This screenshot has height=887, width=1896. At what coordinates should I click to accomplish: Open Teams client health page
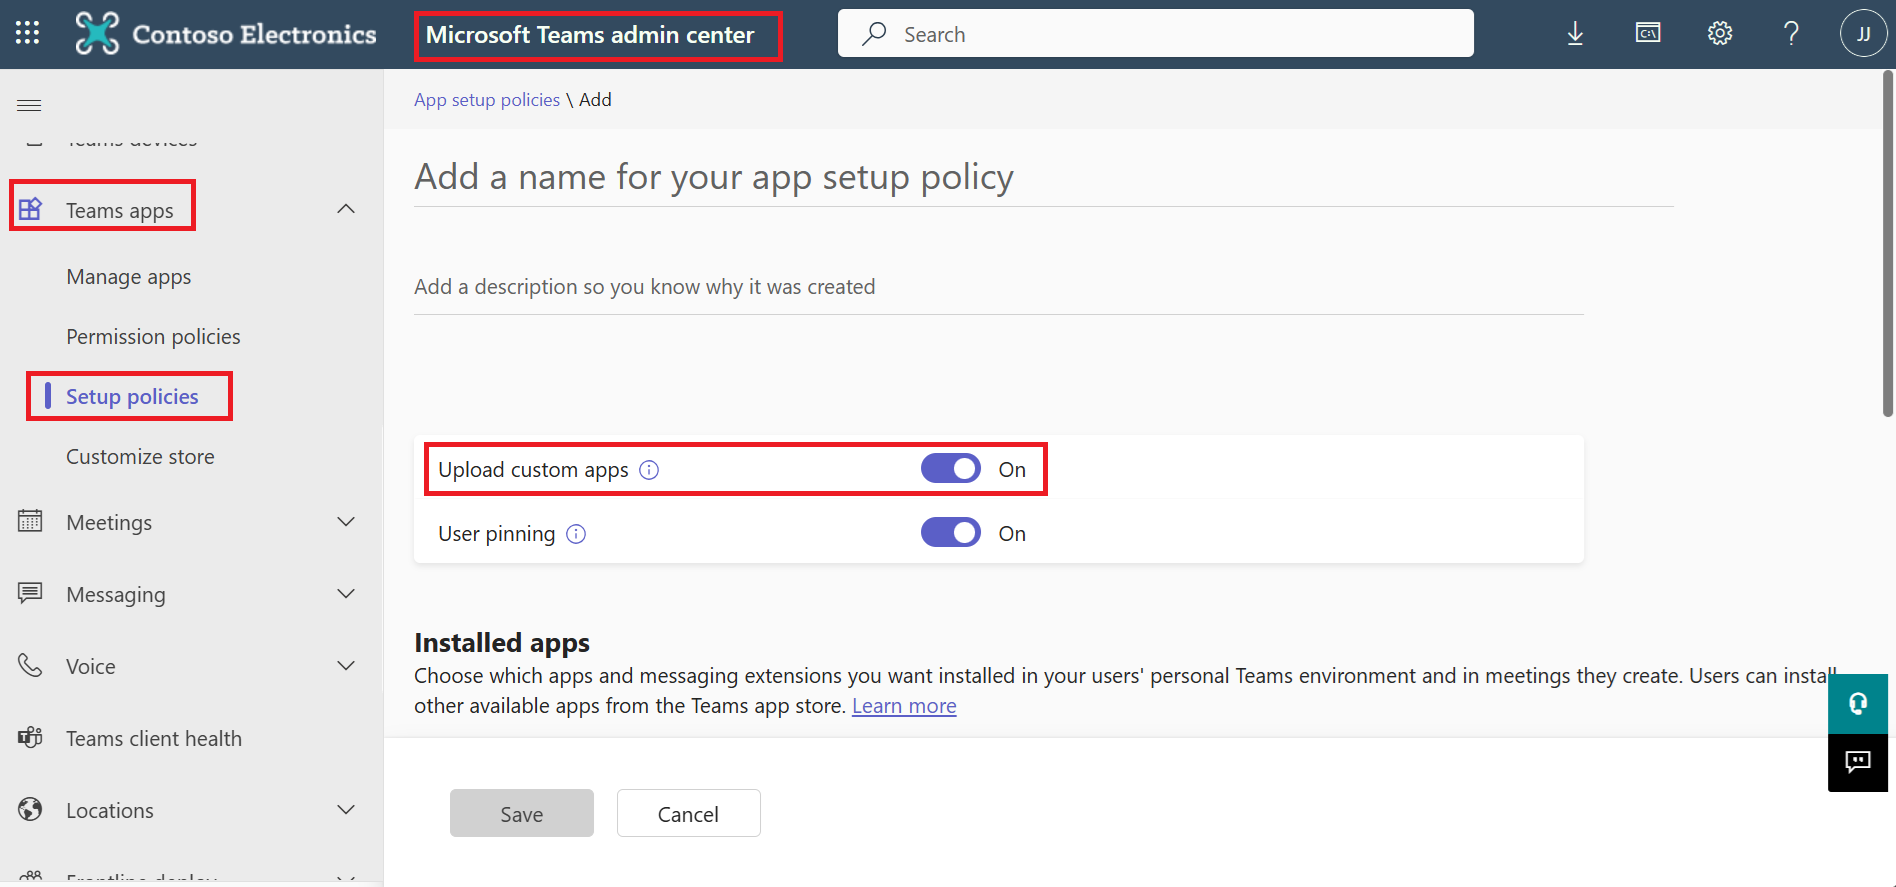coord(154,739)
